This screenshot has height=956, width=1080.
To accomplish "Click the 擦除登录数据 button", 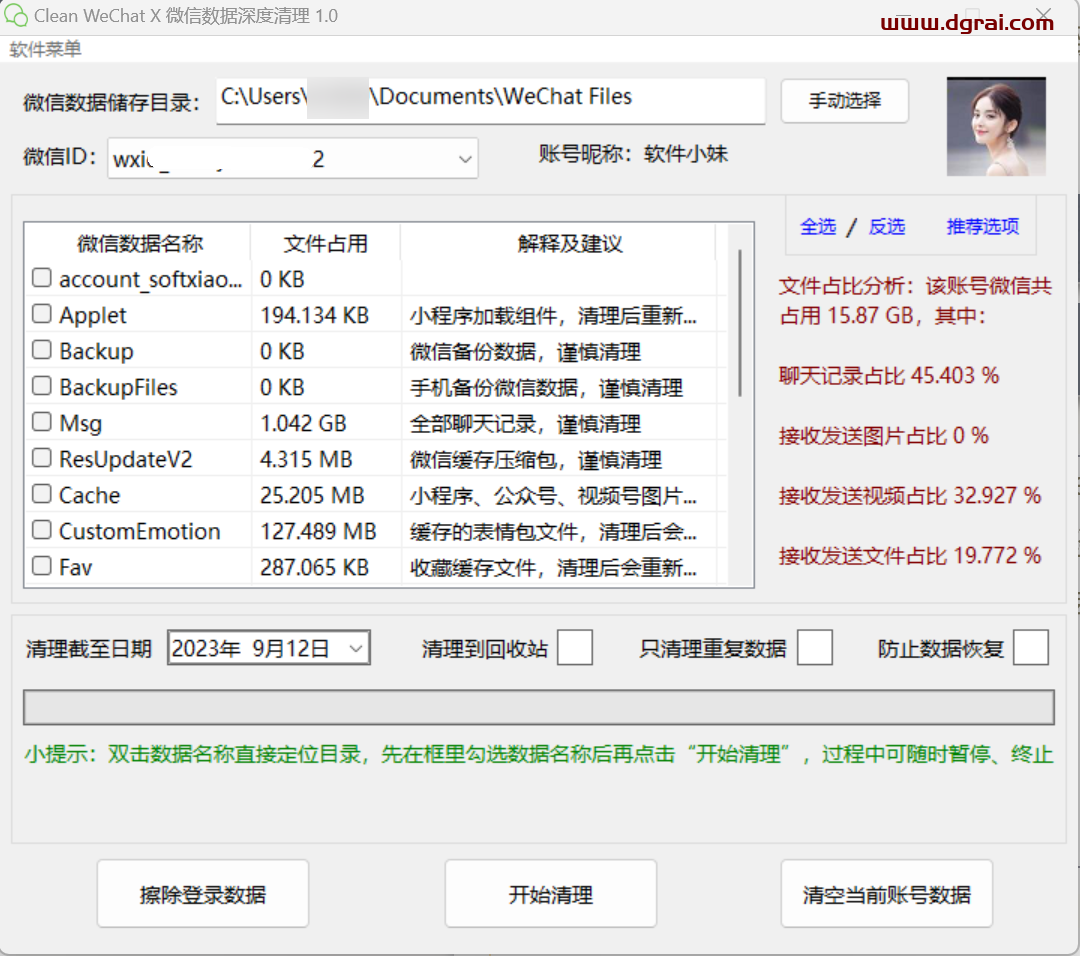I will pyautogui.click(x=202, y=894).
